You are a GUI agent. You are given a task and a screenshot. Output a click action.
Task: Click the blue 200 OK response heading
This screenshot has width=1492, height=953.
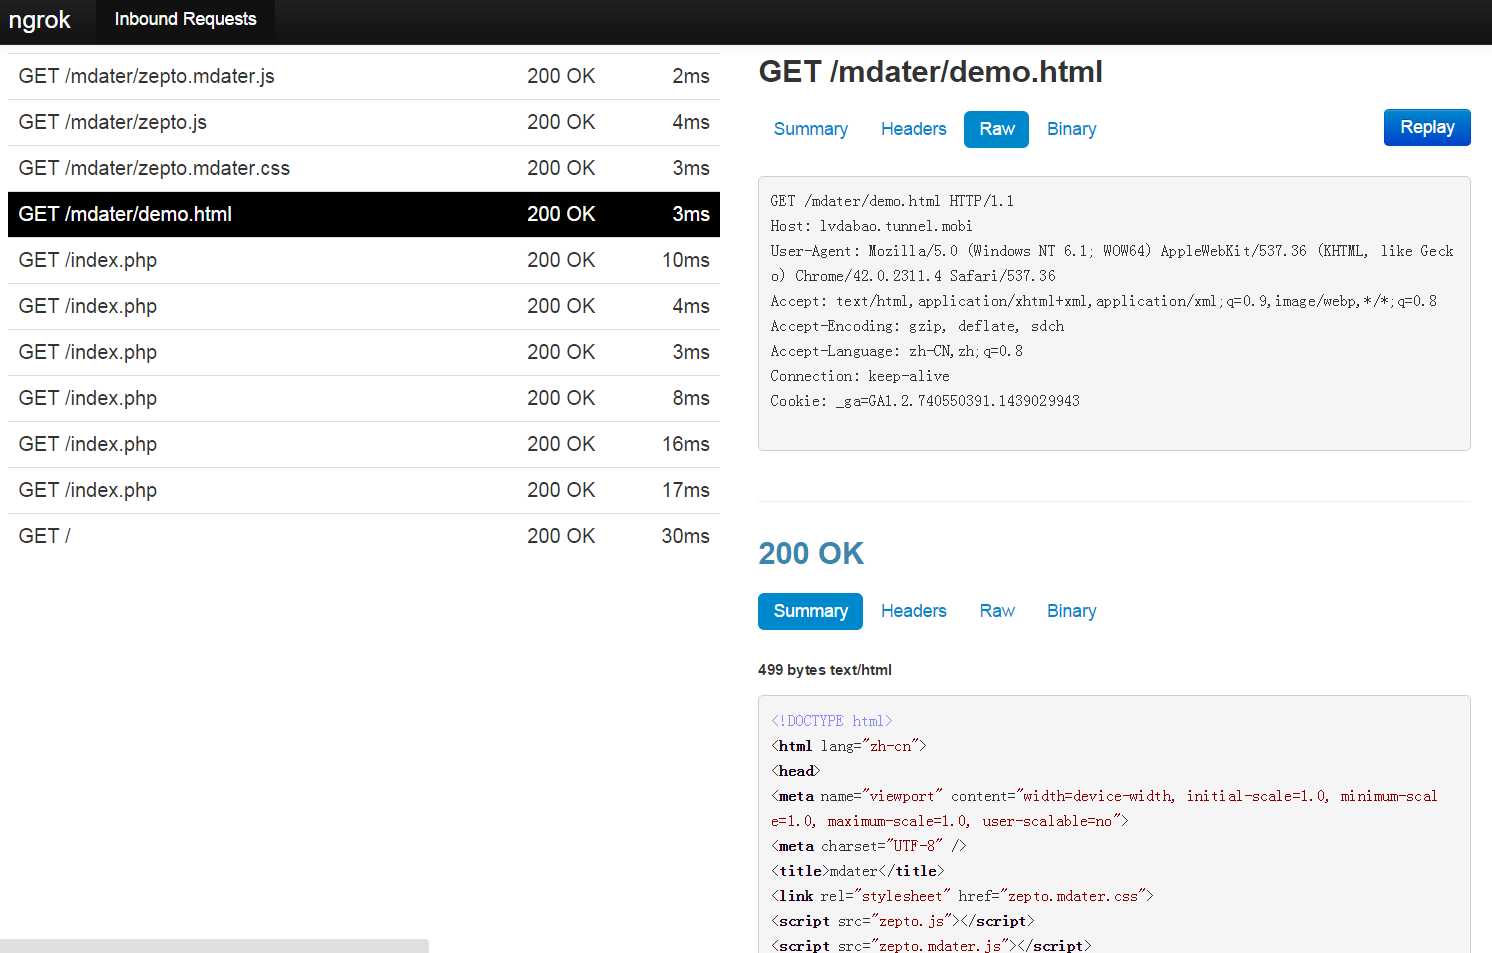click(x=811, y=553)
